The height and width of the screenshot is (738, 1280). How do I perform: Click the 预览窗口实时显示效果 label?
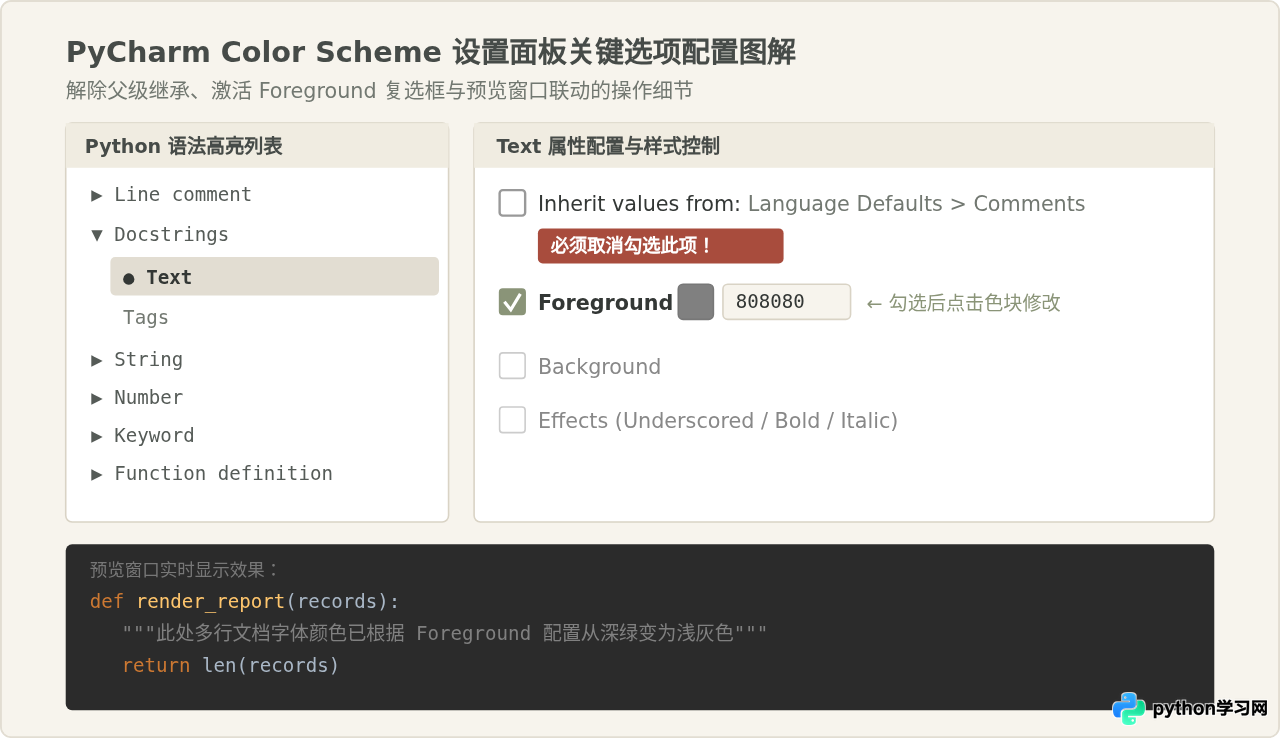pyautogui.click(x=186, y=570)
